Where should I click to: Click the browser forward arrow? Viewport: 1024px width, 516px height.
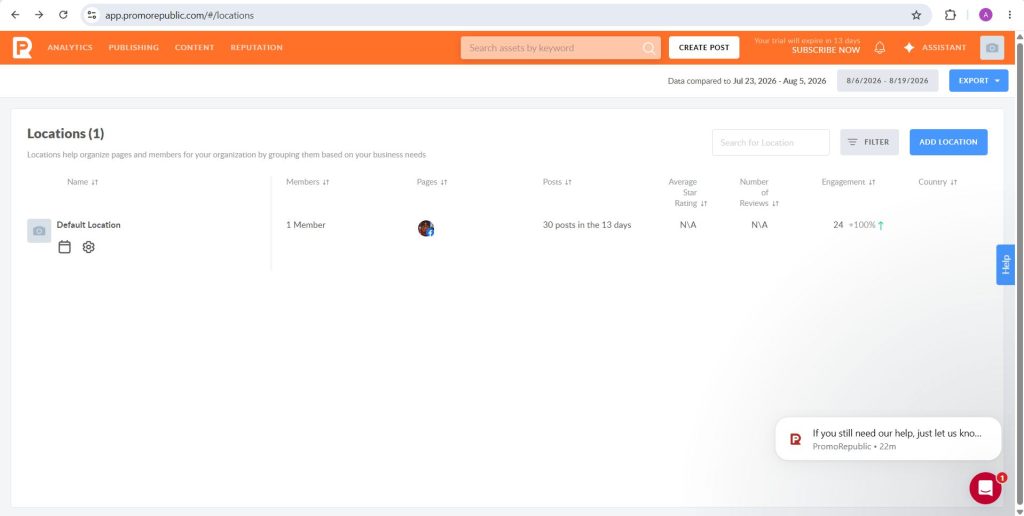39,15
